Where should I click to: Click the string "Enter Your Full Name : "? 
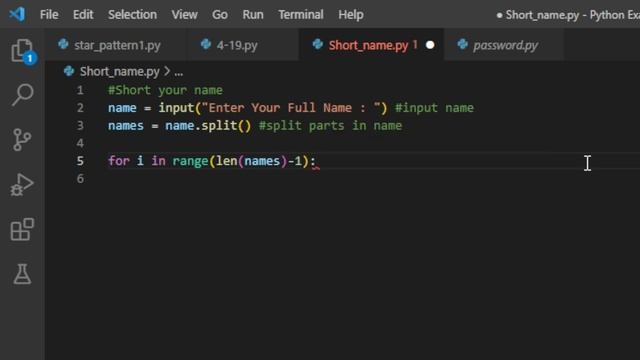pyautogui.click(x=291, y=108)
